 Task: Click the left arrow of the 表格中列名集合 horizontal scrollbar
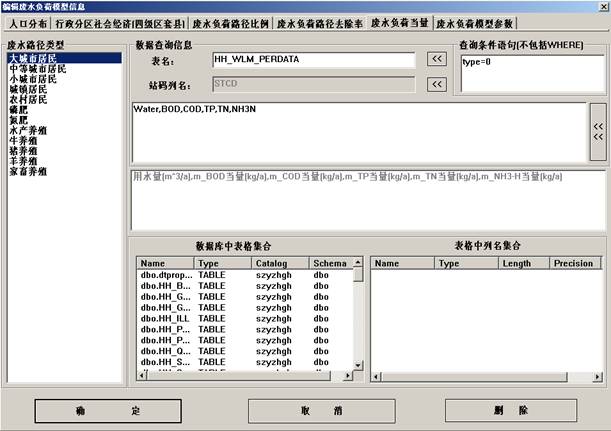[377, 377]
